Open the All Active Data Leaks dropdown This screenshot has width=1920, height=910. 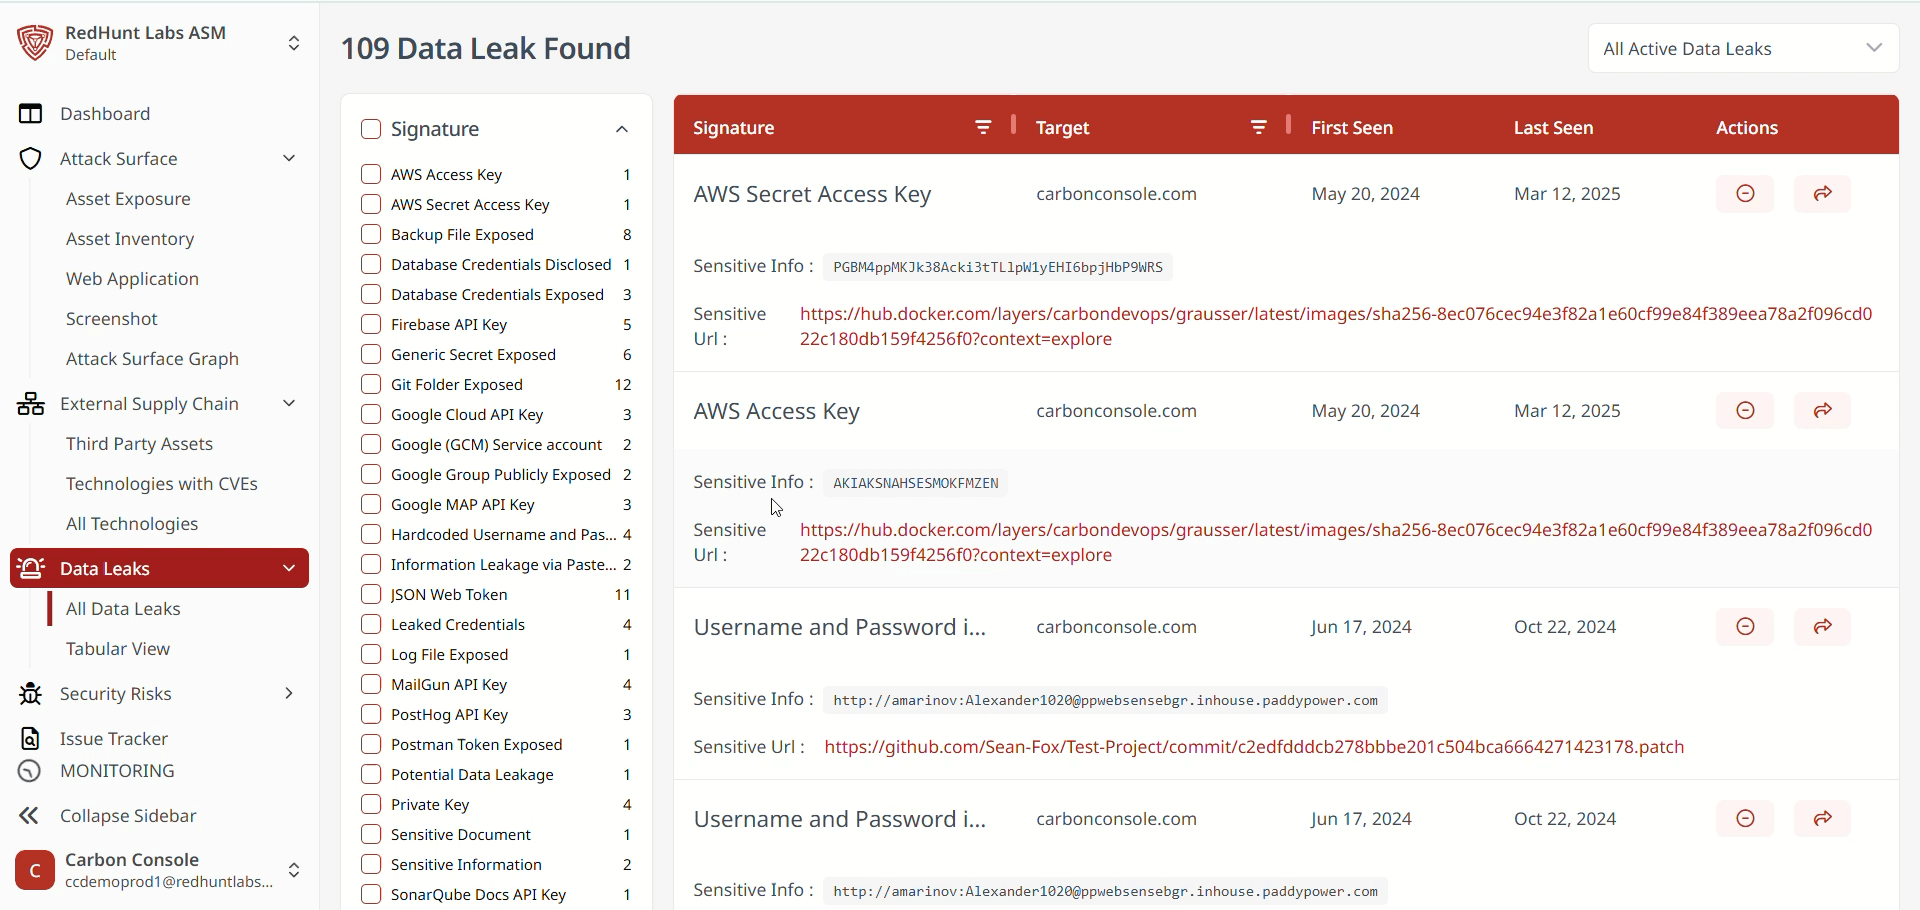1743,48
